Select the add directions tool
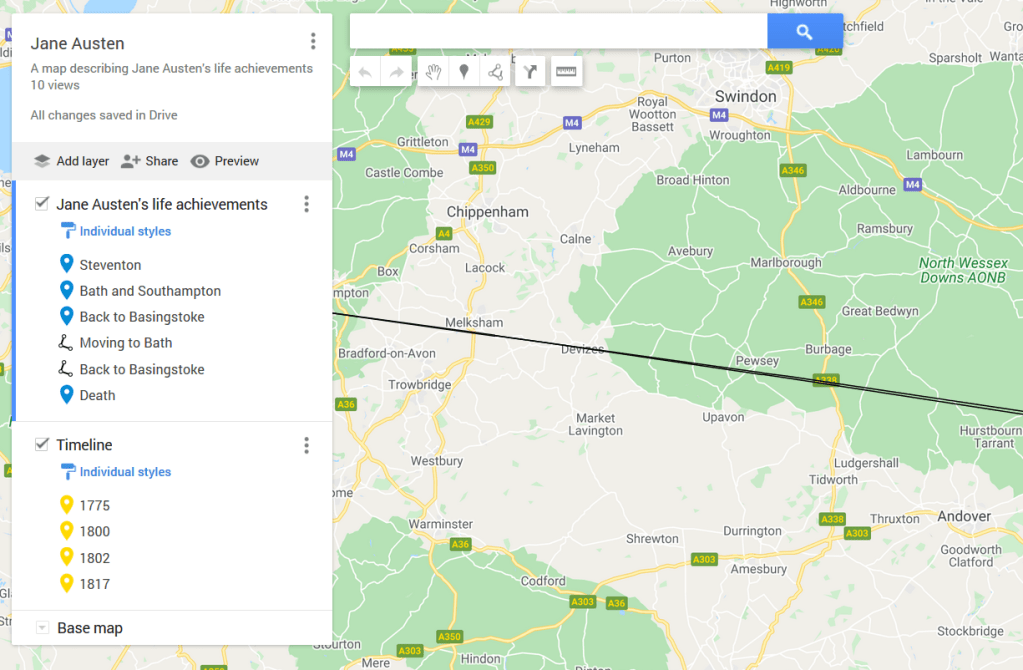This screenshot has width=1023, height=670. coord(531,71)
